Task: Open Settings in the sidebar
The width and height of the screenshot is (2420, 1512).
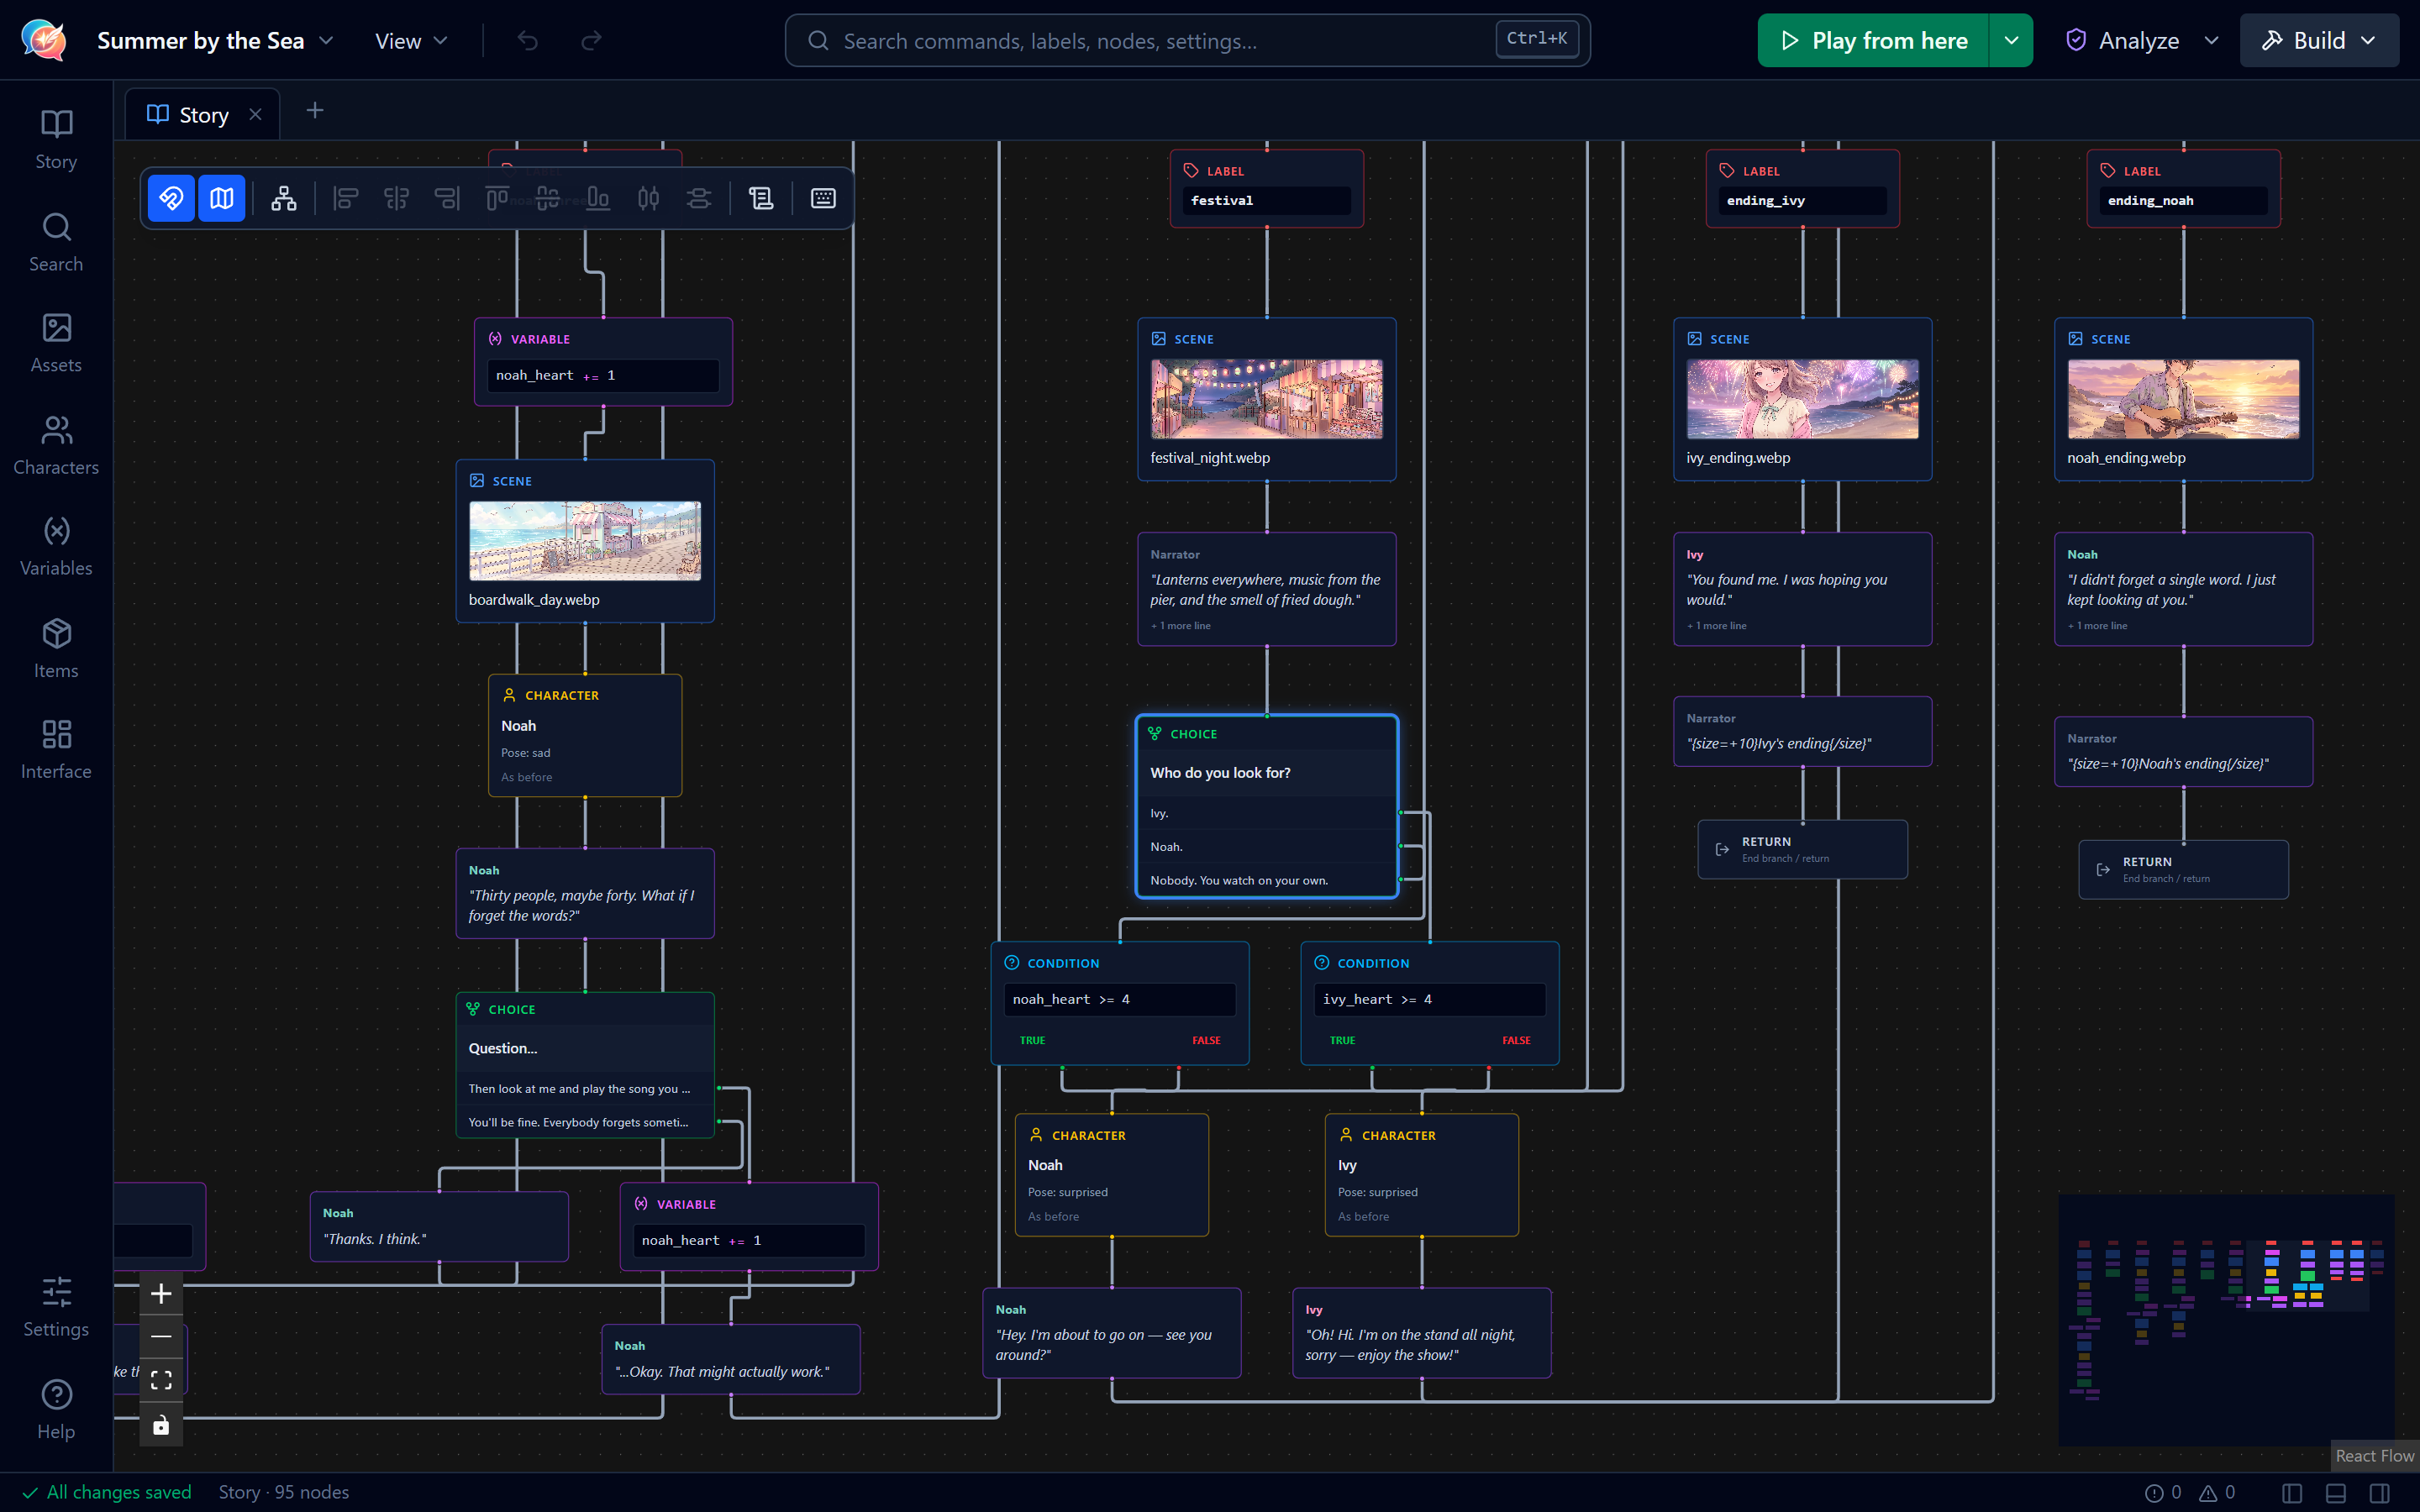Action: point(56,1307)
